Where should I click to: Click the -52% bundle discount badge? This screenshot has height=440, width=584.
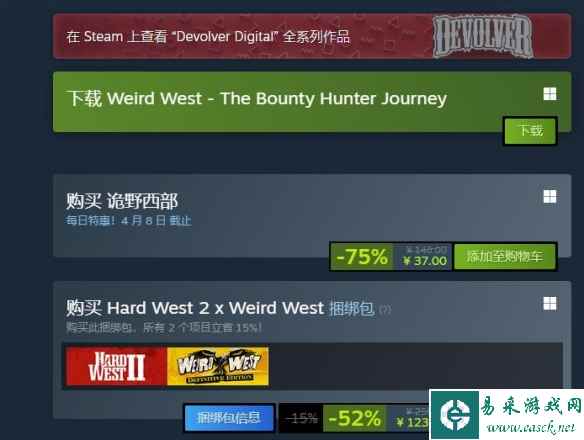pos(355,418)
